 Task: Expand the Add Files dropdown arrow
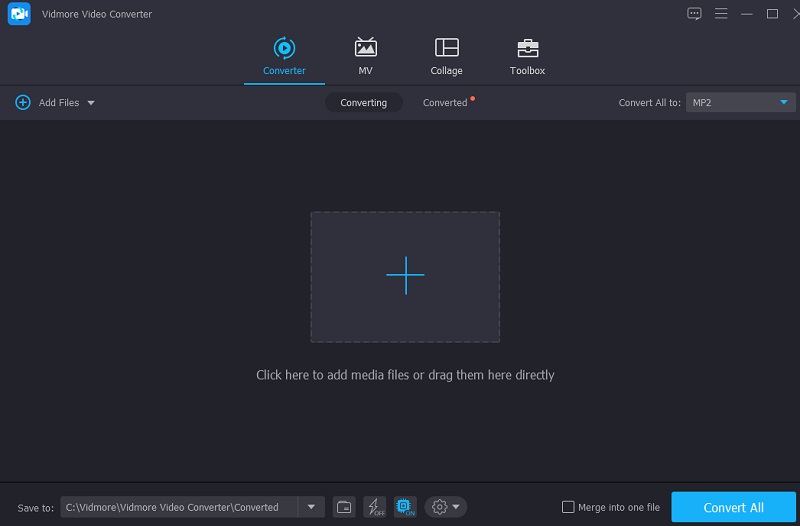[x=91, y=103]
